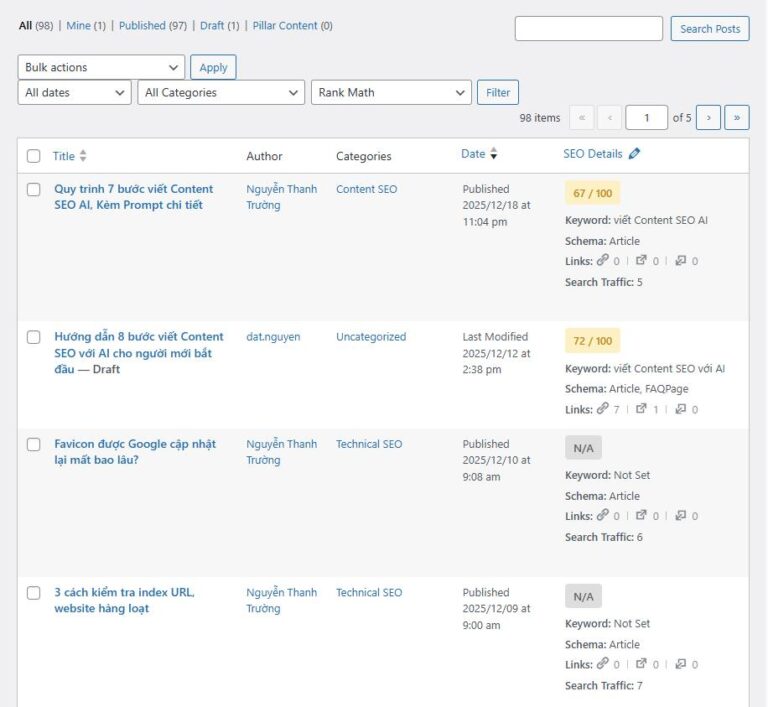Open the Bulk actions dropdown

101,67
